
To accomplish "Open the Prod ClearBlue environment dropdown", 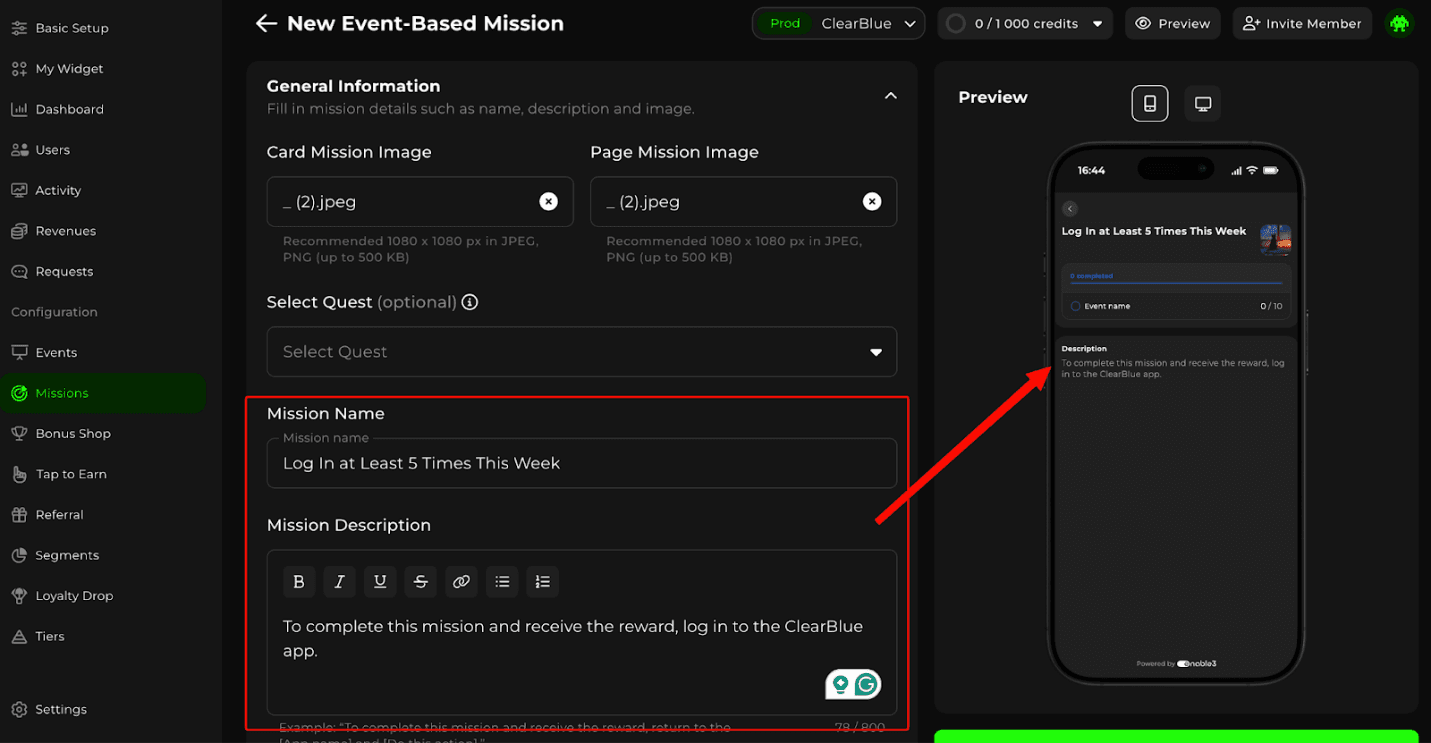I will pyautogui.click(x=838, y=23).
